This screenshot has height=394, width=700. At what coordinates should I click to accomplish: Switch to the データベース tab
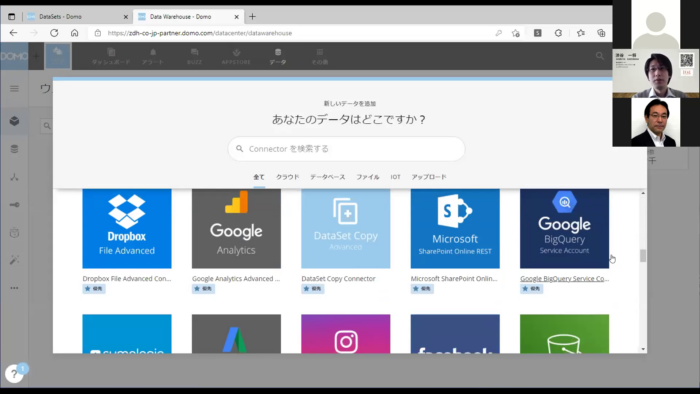pos(328,177)
